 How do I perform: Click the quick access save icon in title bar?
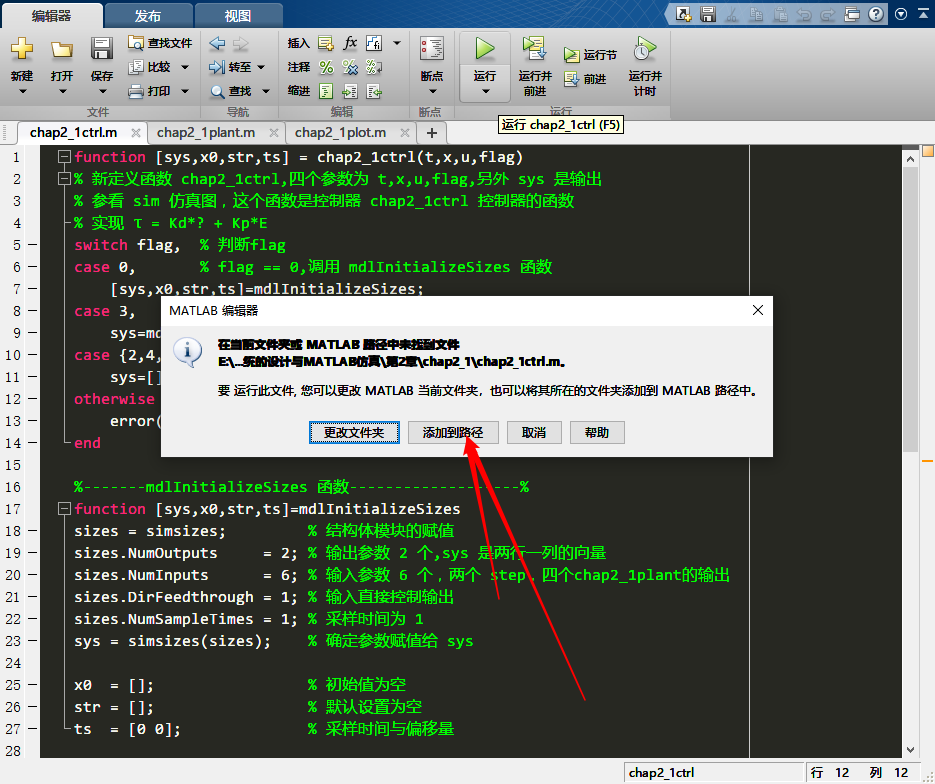[708, 14]
